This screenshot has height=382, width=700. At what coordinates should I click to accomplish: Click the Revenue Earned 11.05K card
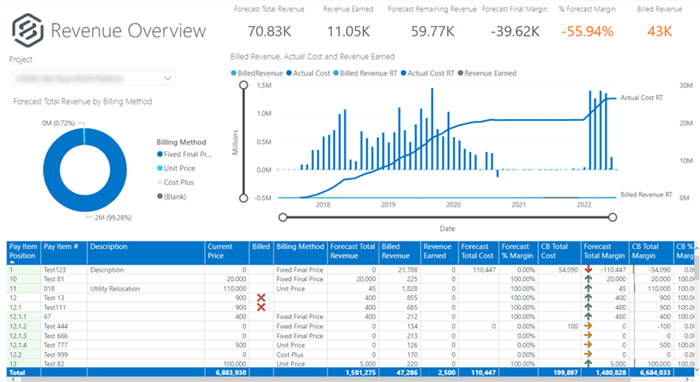tap(348, 23)
